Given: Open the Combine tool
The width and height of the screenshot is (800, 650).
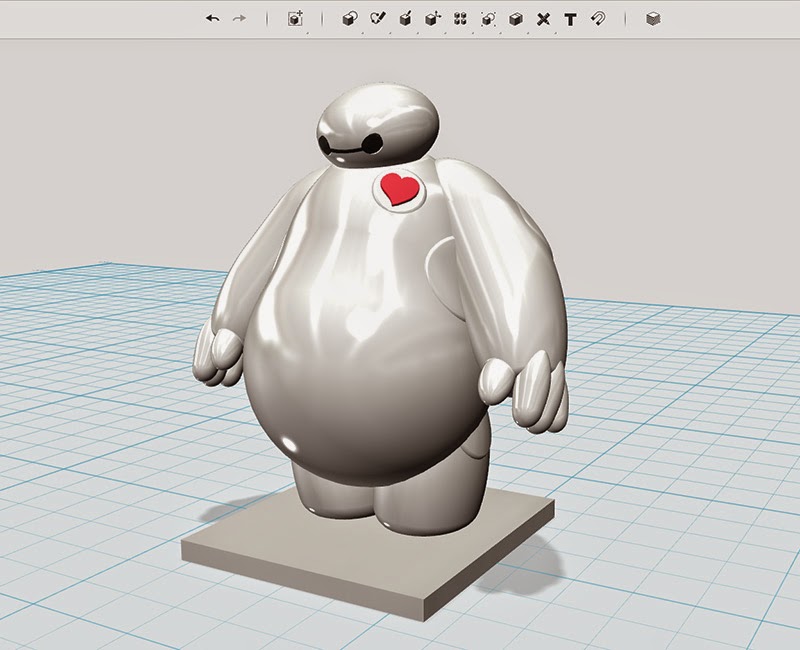Looking at the screenshot, I should pos(516,19).
